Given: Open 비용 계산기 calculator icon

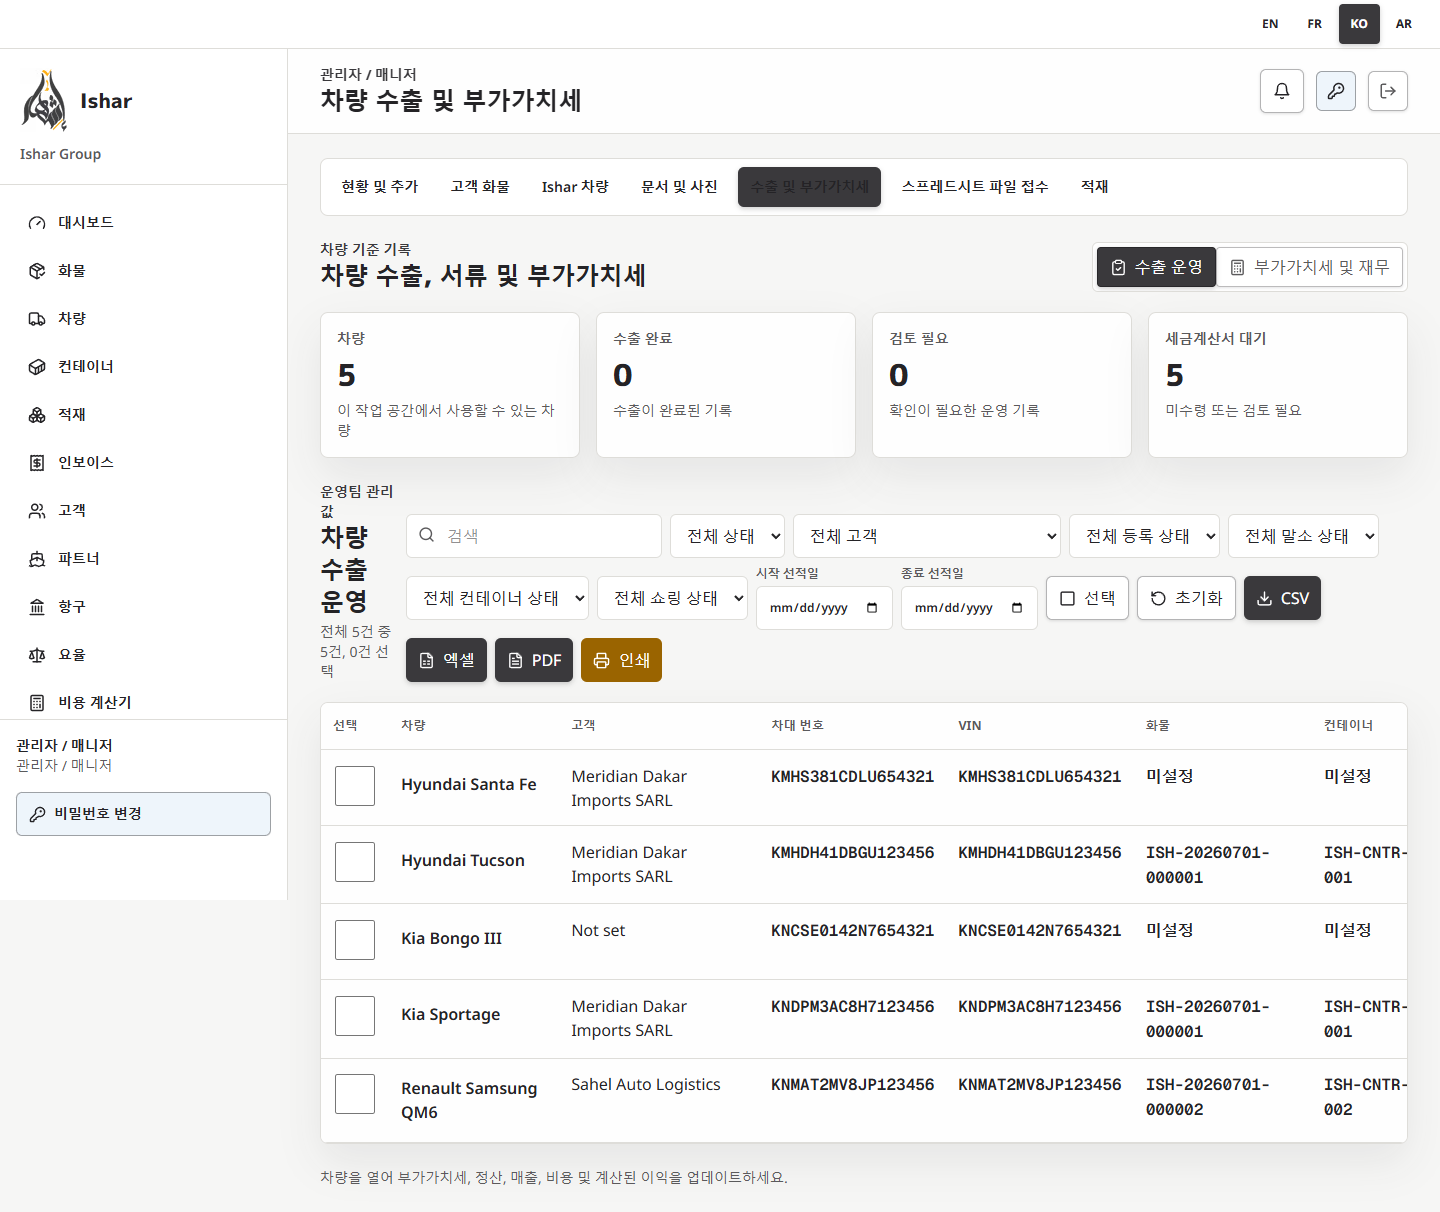Looking at the screenshot, I should pyautogui.click(x=37, y=703).
